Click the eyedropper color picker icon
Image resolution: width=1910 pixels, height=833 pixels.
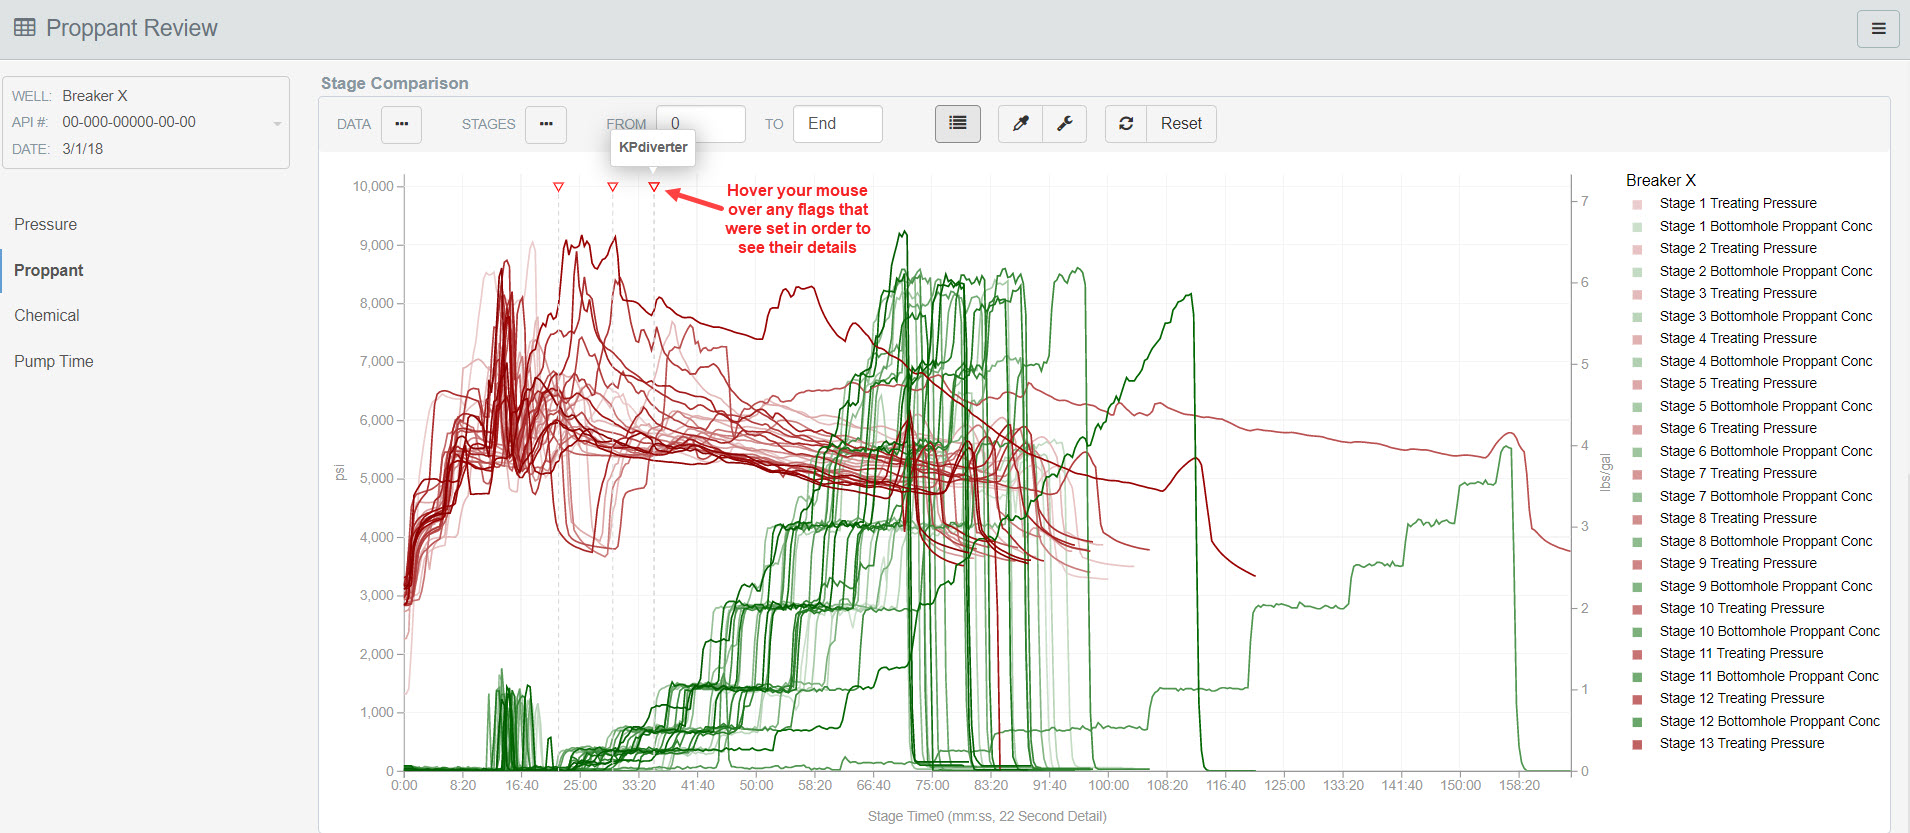pyautogui.click(x=1020, y=124)
